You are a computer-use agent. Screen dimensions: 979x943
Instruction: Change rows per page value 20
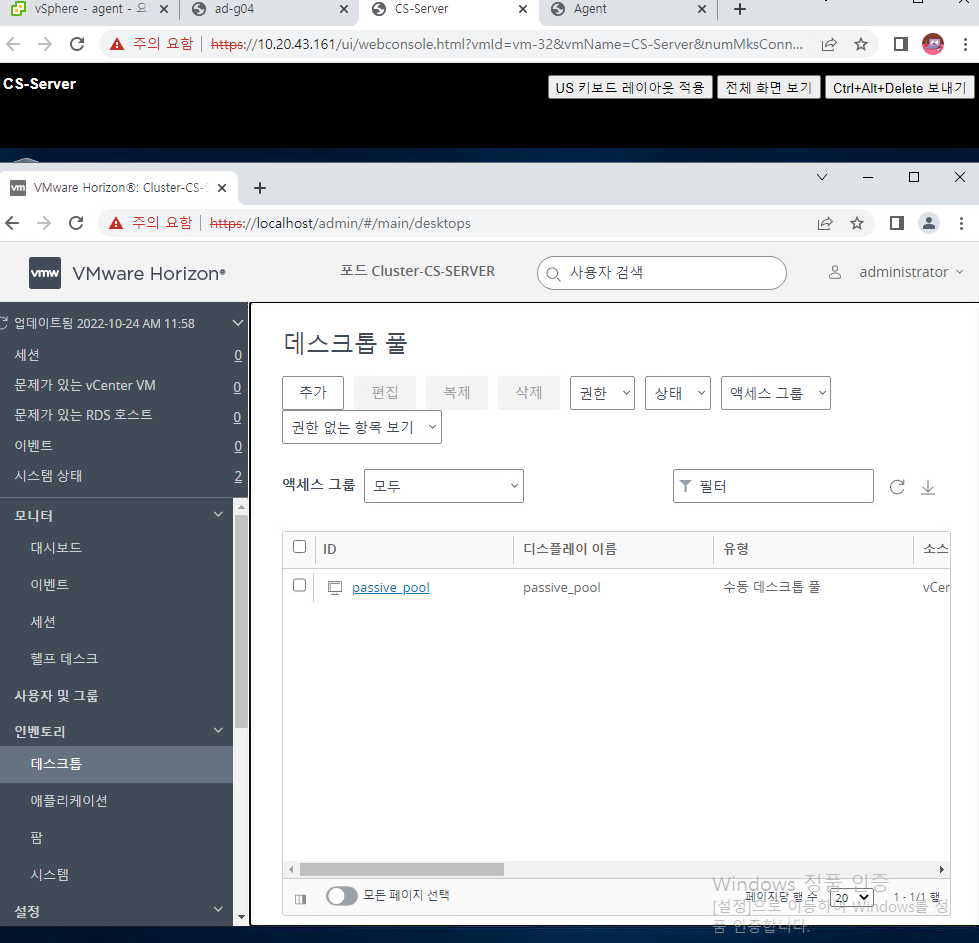pyautogui.click(x=852, y=897)
